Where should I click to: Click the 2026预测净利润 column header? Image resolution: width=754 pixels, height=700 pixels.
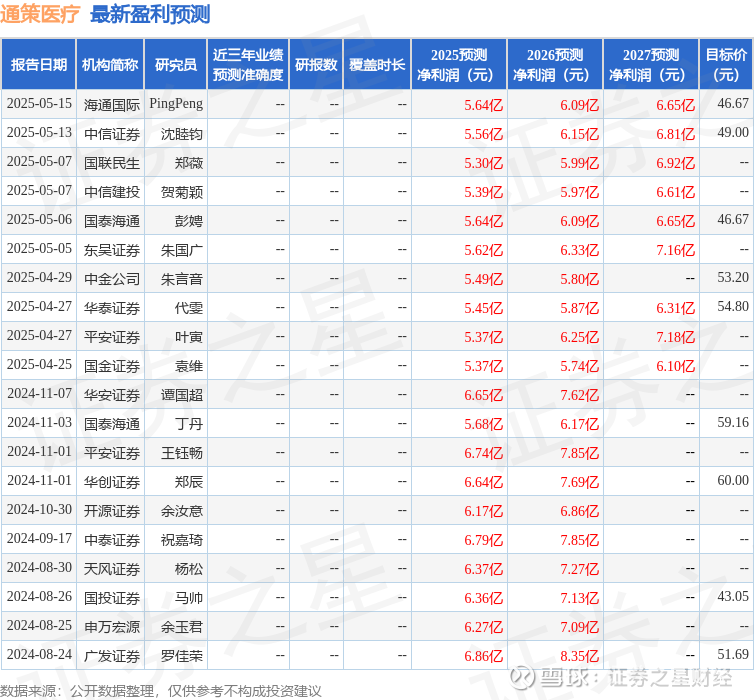coord(555,64)
